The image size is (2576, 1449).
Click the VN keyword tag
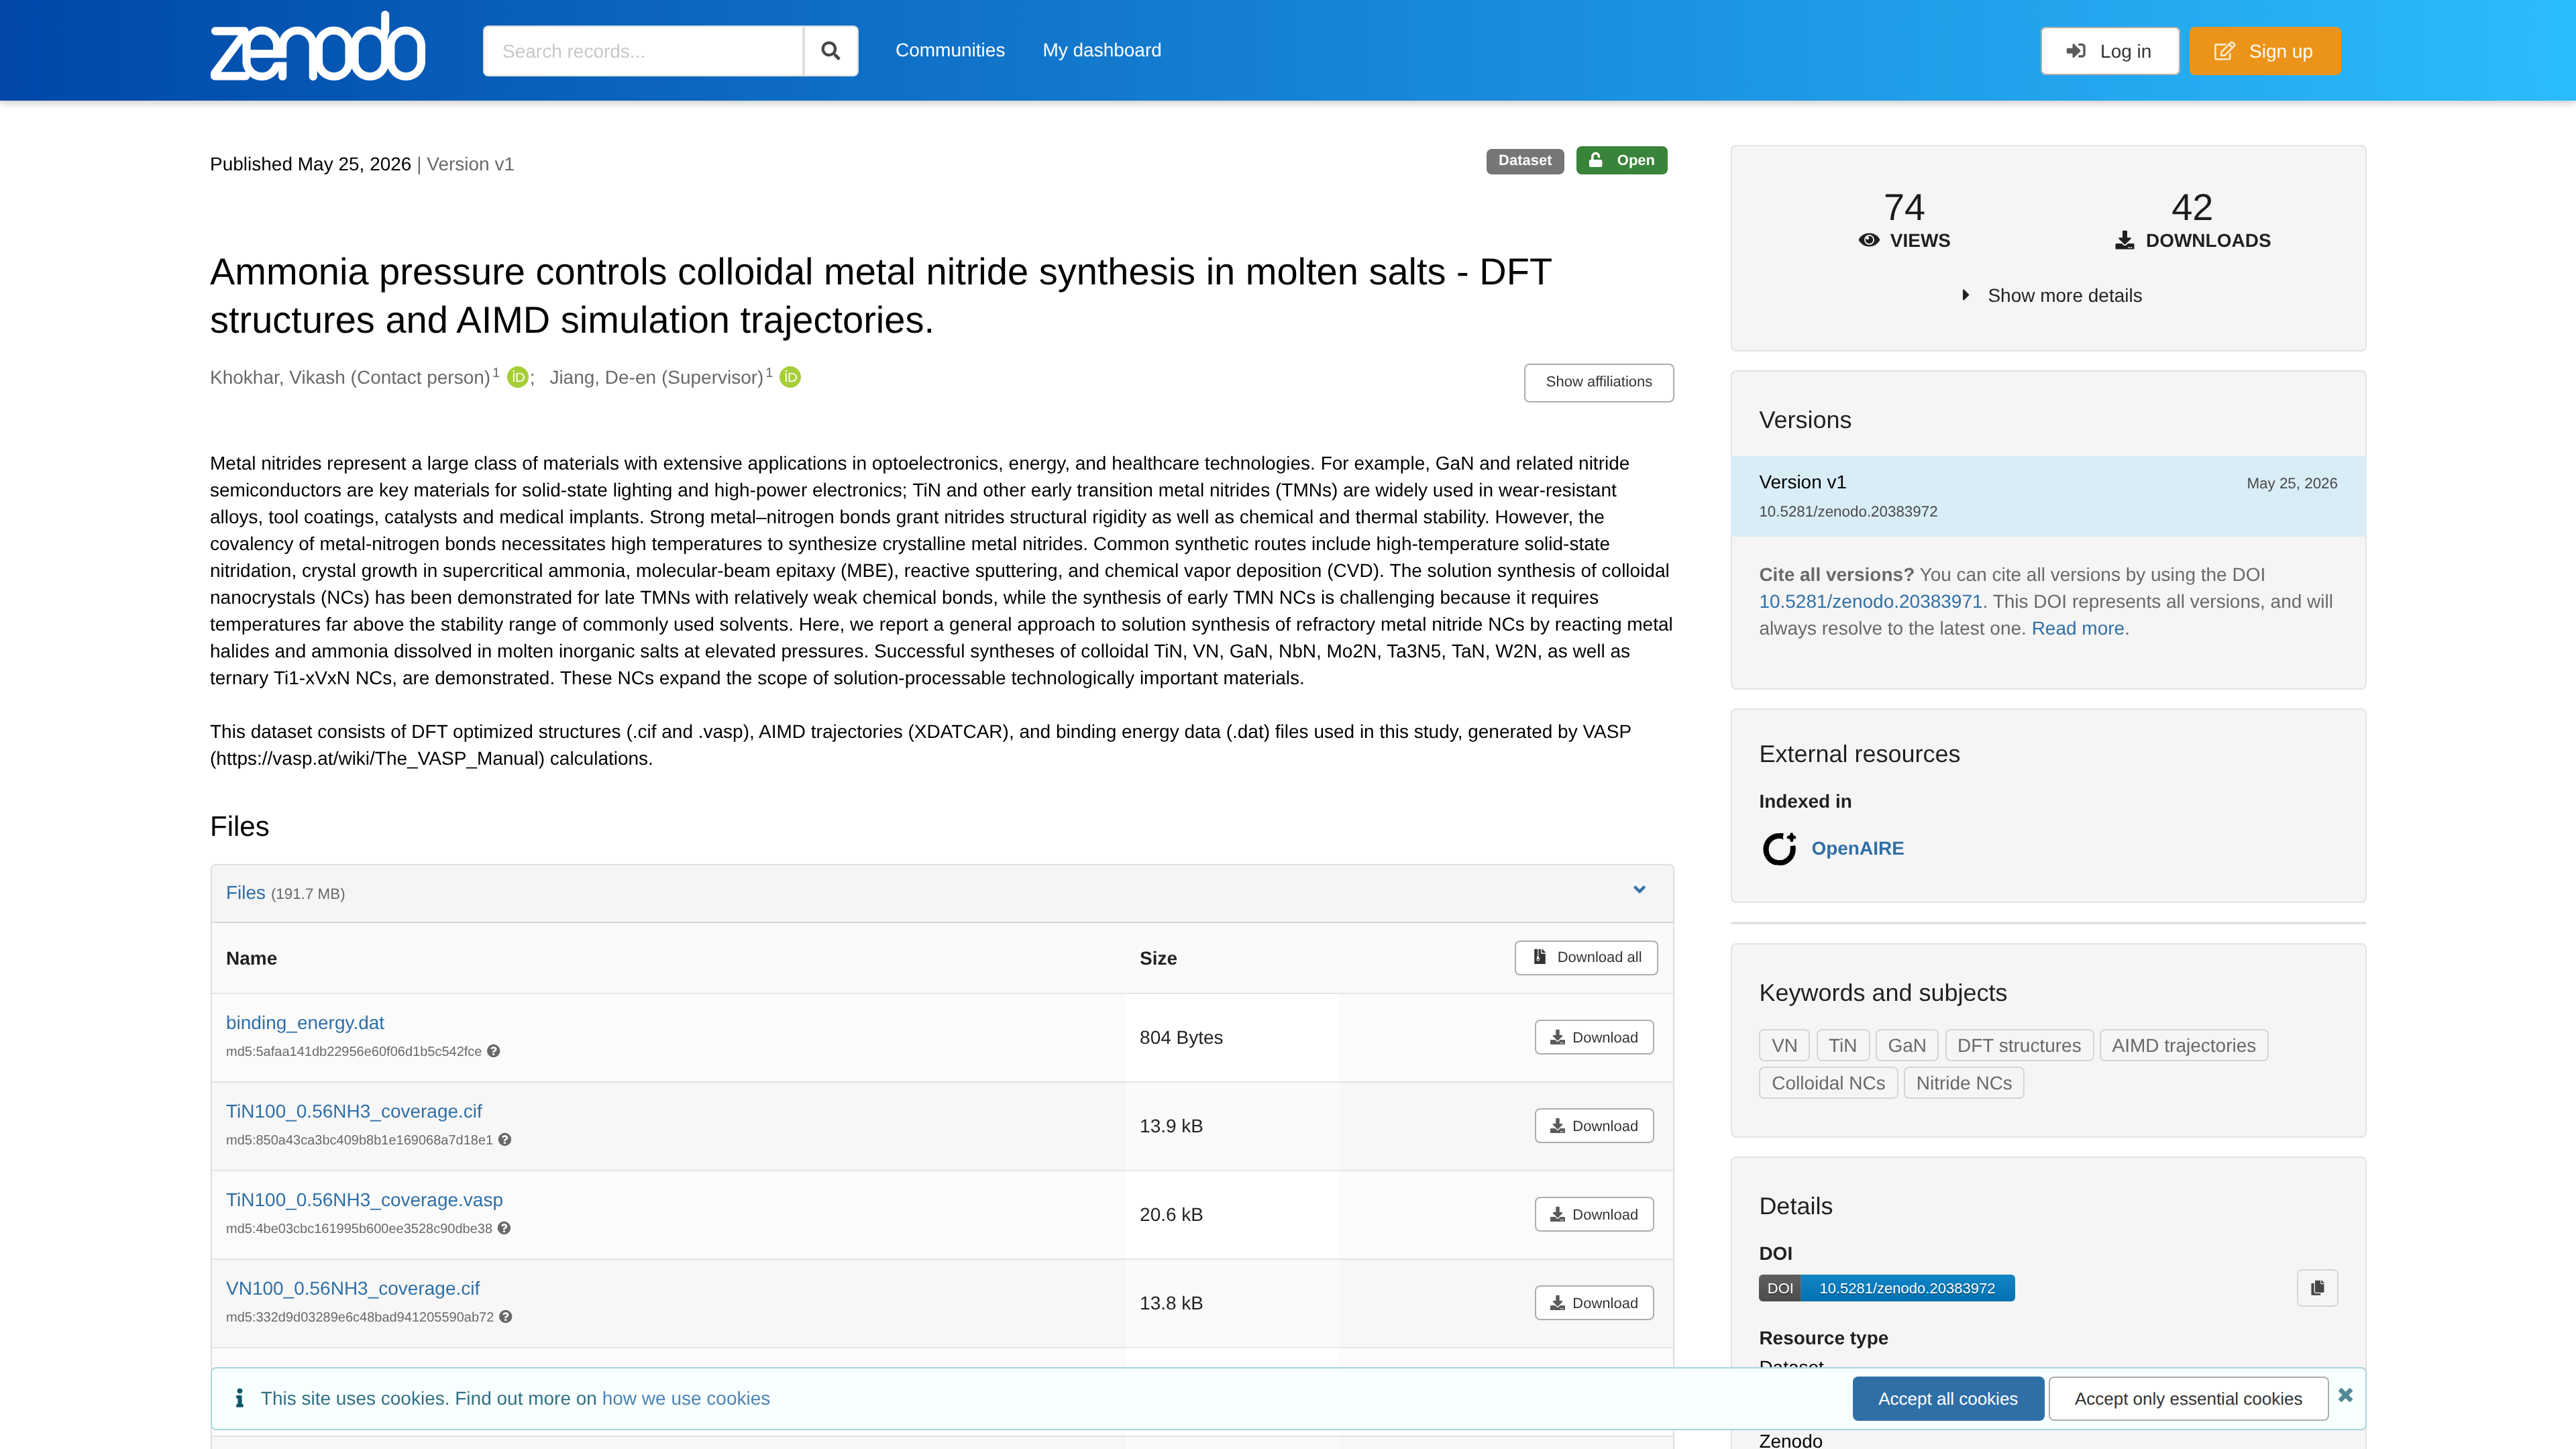click(x=1784, y=1045)
